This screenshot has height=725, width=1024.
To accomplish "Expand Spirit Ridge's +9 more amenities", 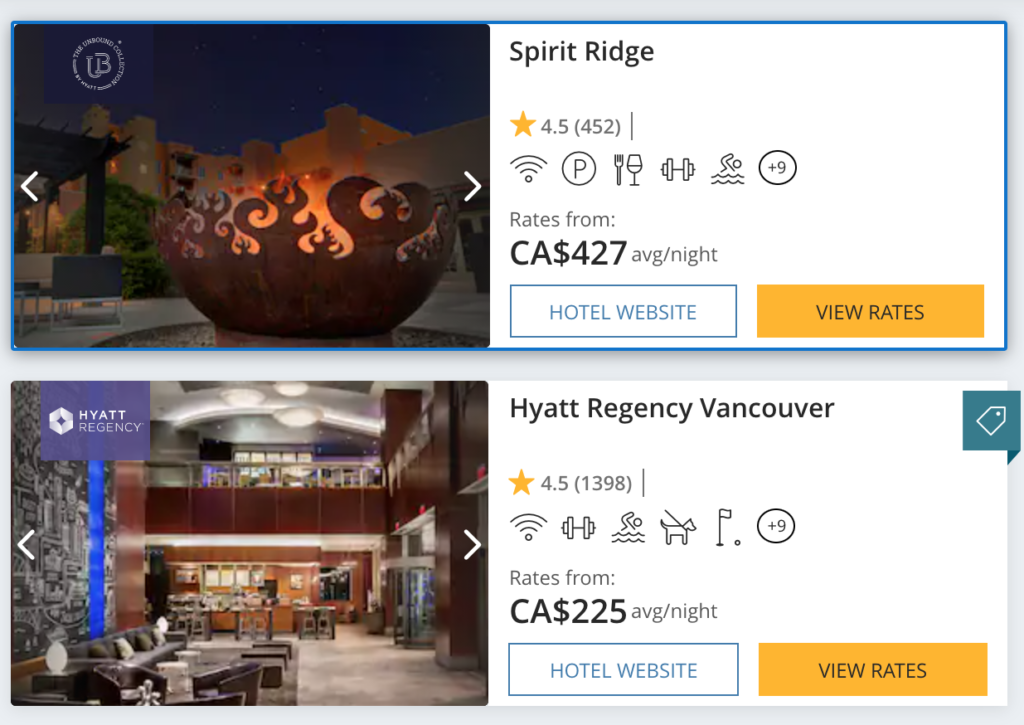I will pos(778,168).
